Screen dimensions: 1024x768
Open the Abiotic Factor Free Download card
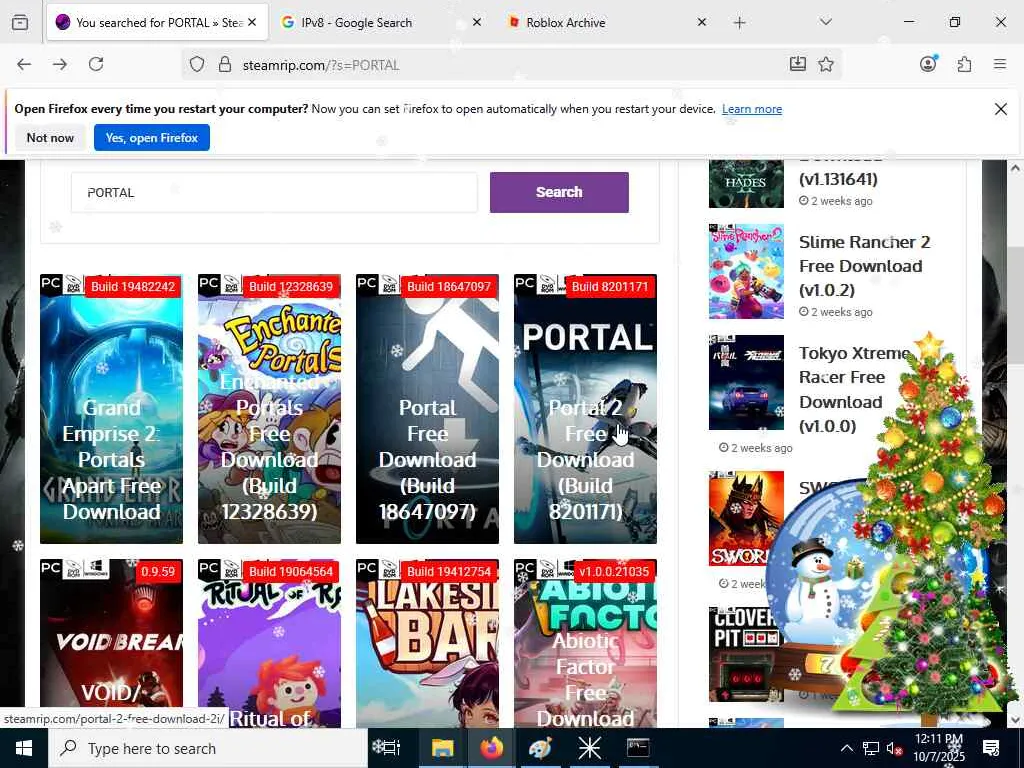(x=585, y=643)
